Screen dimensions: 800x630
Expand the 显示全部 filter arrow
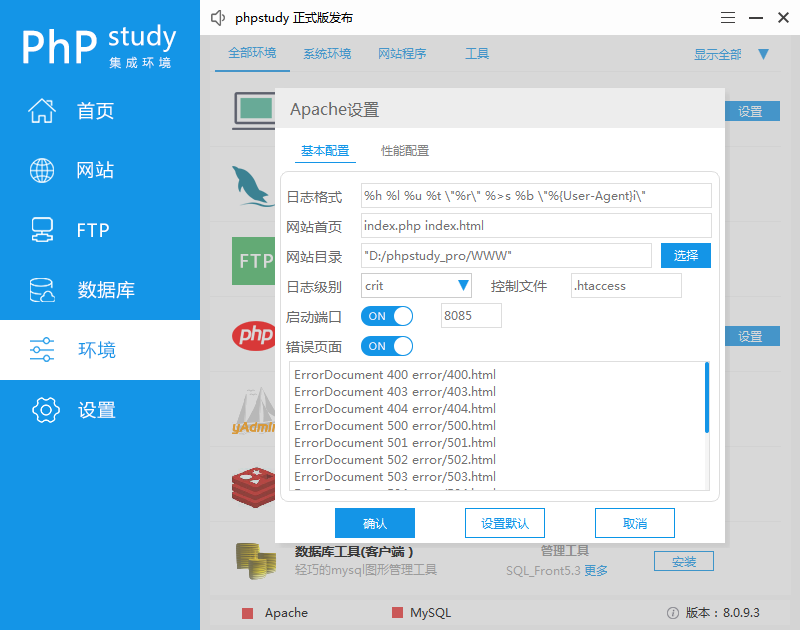[x=763, y=54]
